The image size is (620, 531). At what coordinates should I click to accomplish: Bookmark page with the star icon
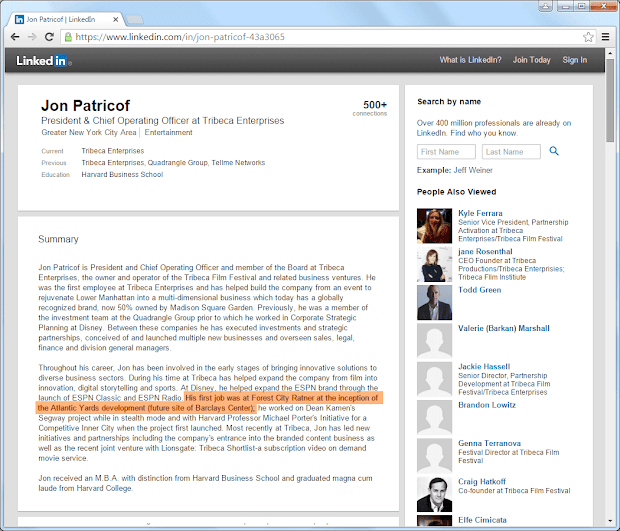click(x=588, y=37)
